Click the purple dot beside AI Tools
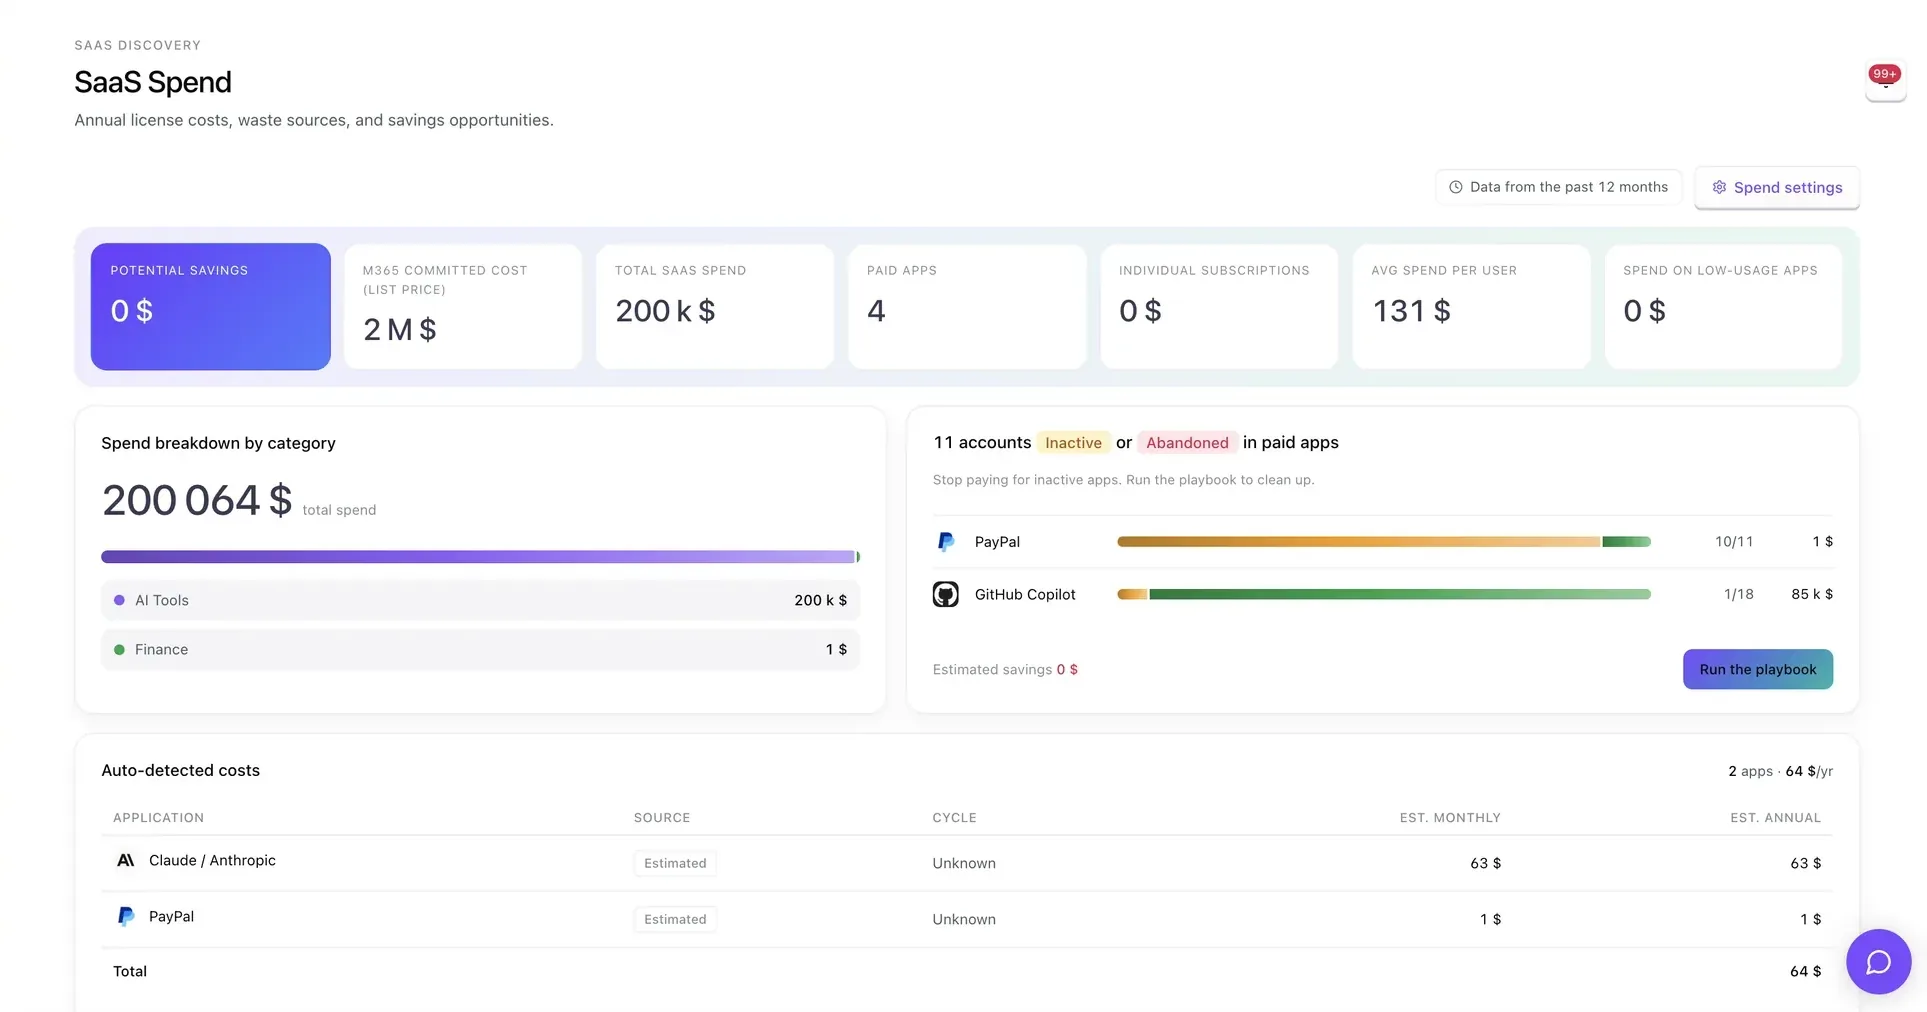Viewport: 1927px width, 1012px height. (x=119, y=600)
